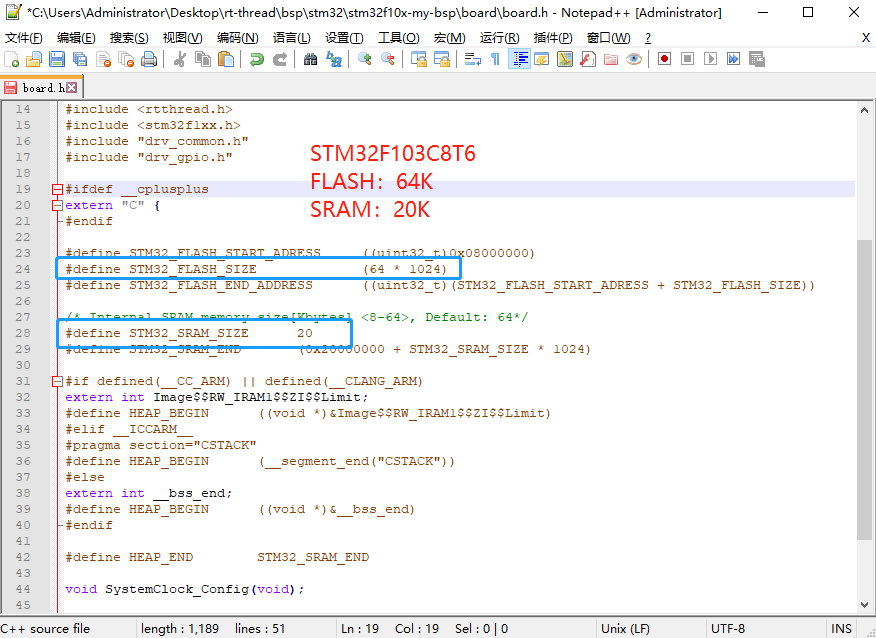Click the Open file toolbar icon

pyautogui.click(x=34, y=59)
